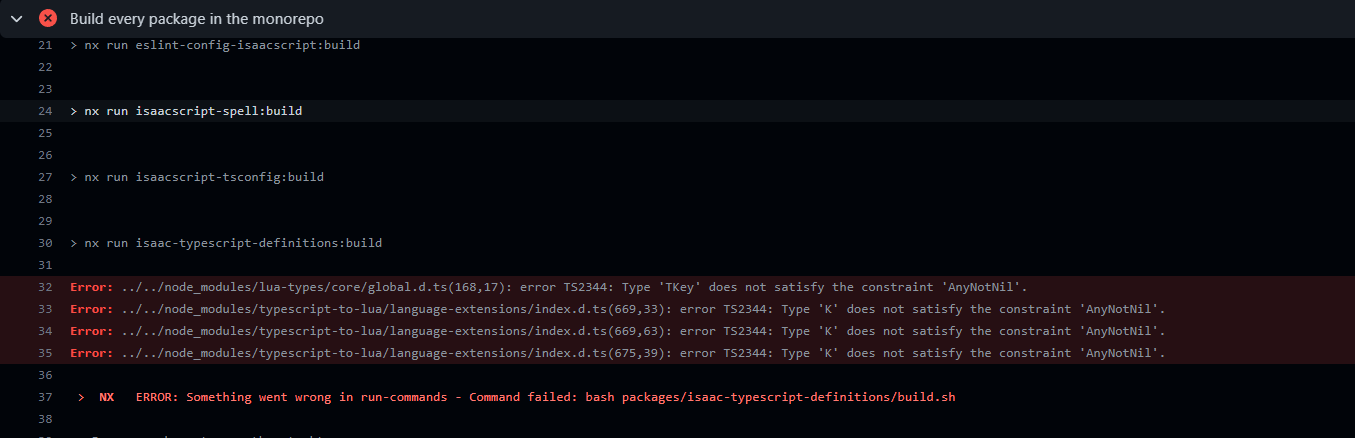Select line number 37
Viewport: 1355px width, 438px height.
(x=44, y=397)
